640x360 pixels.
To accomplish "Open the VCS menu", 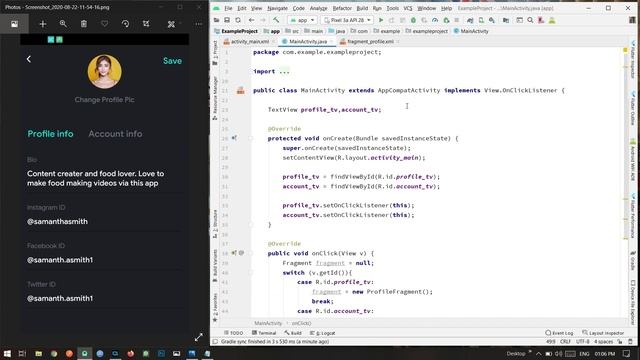I will click(x=408, y=8).
